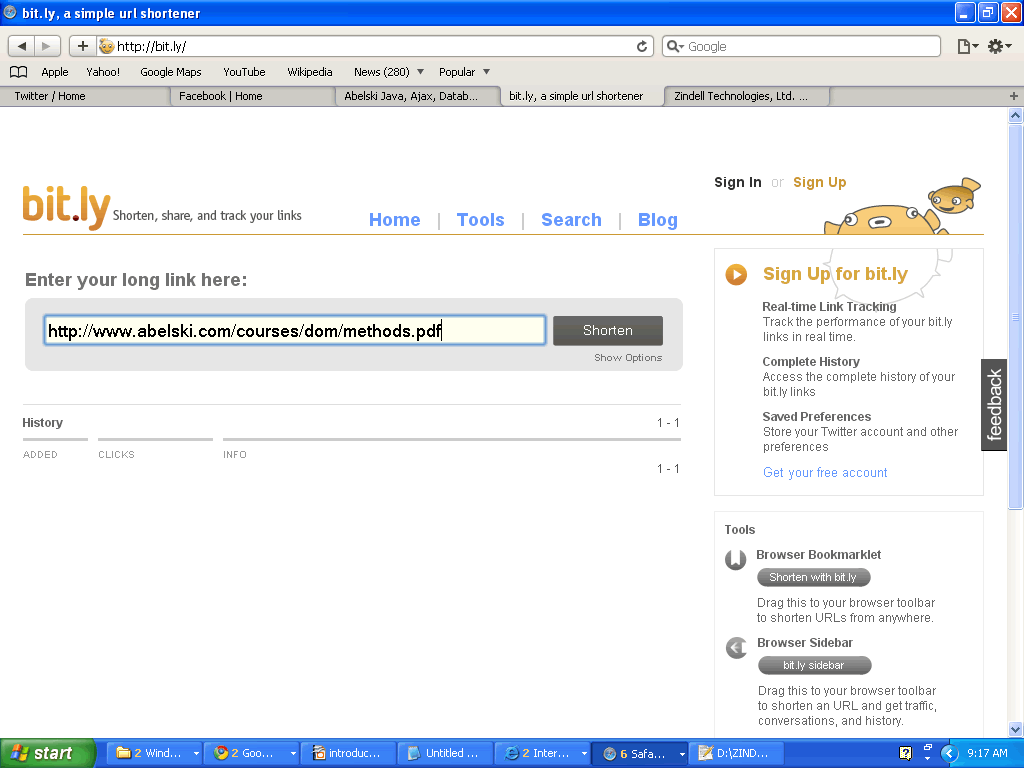
Task: Open the introduc... taskbar window
Action: [347, 754]
